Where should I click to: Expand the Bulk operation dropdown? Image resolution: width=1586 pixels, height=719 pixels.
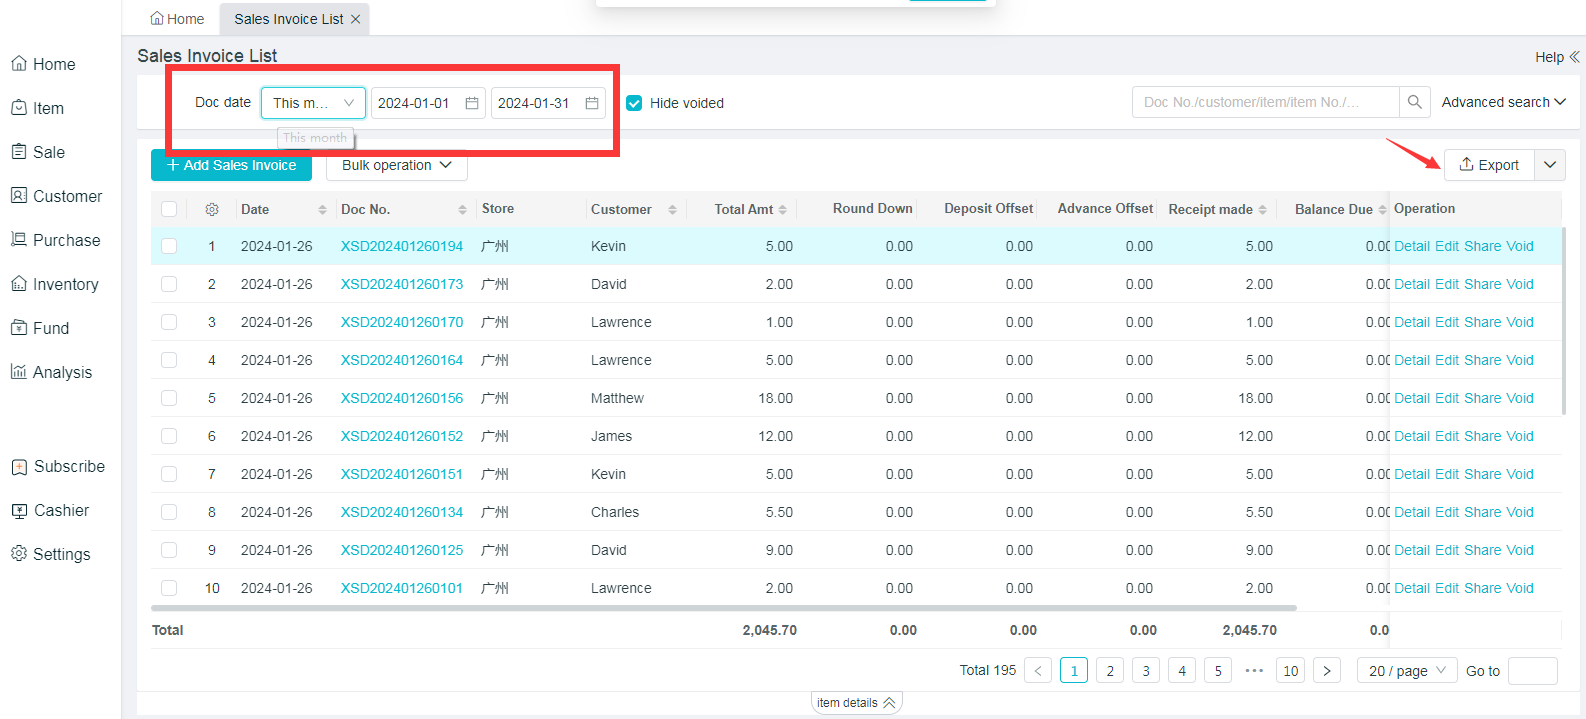tap(396, 165)
